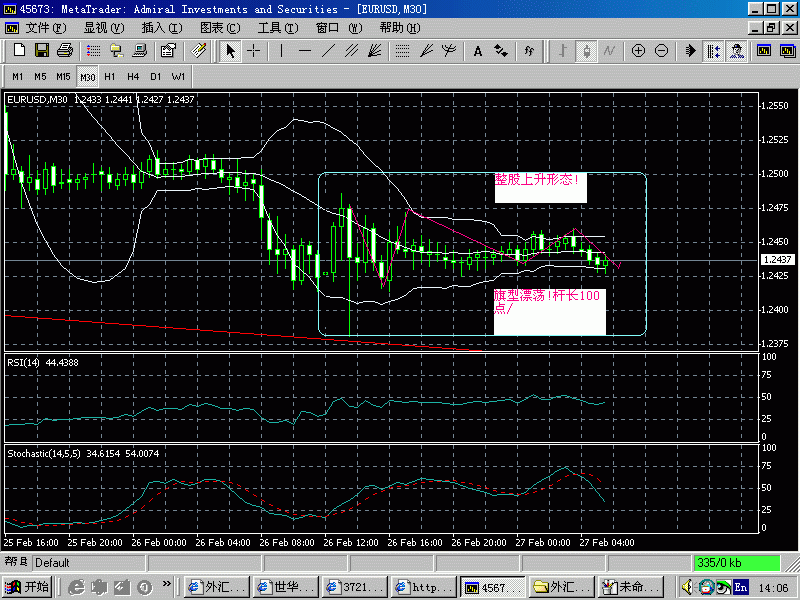
Task: Switch to D1 timeframe
Action: pyautogui.click(x=155, y=77)
